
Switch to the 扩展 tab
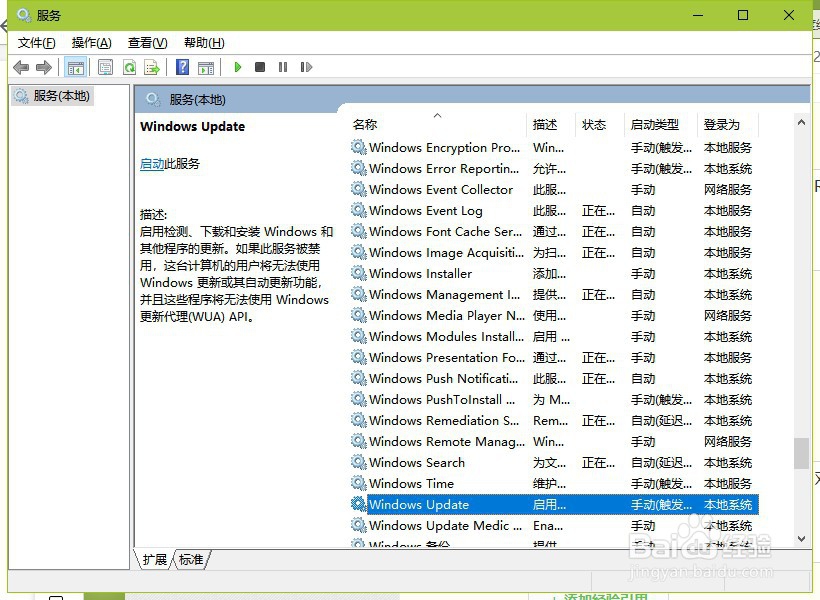click(155, 560)
